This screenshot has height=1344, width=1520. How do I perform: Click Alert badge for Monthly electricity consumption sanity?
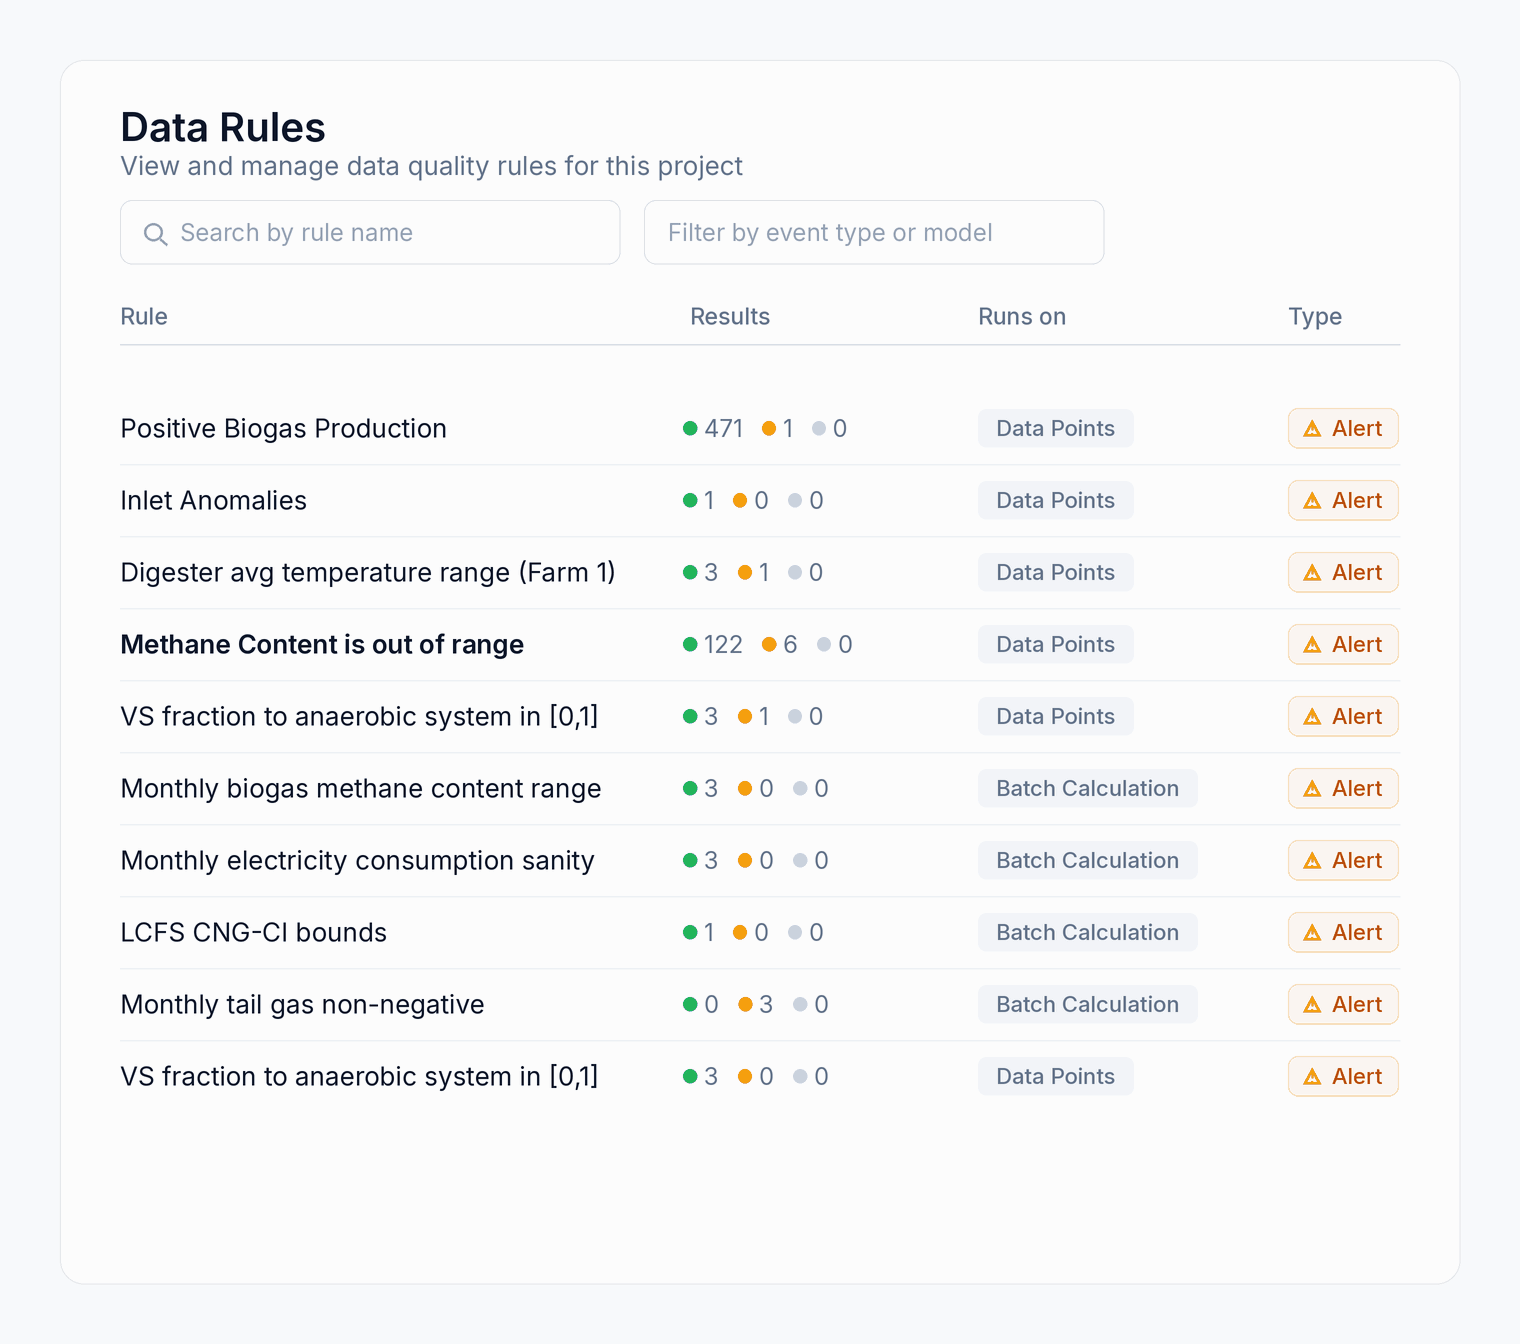coord(1343,860)
